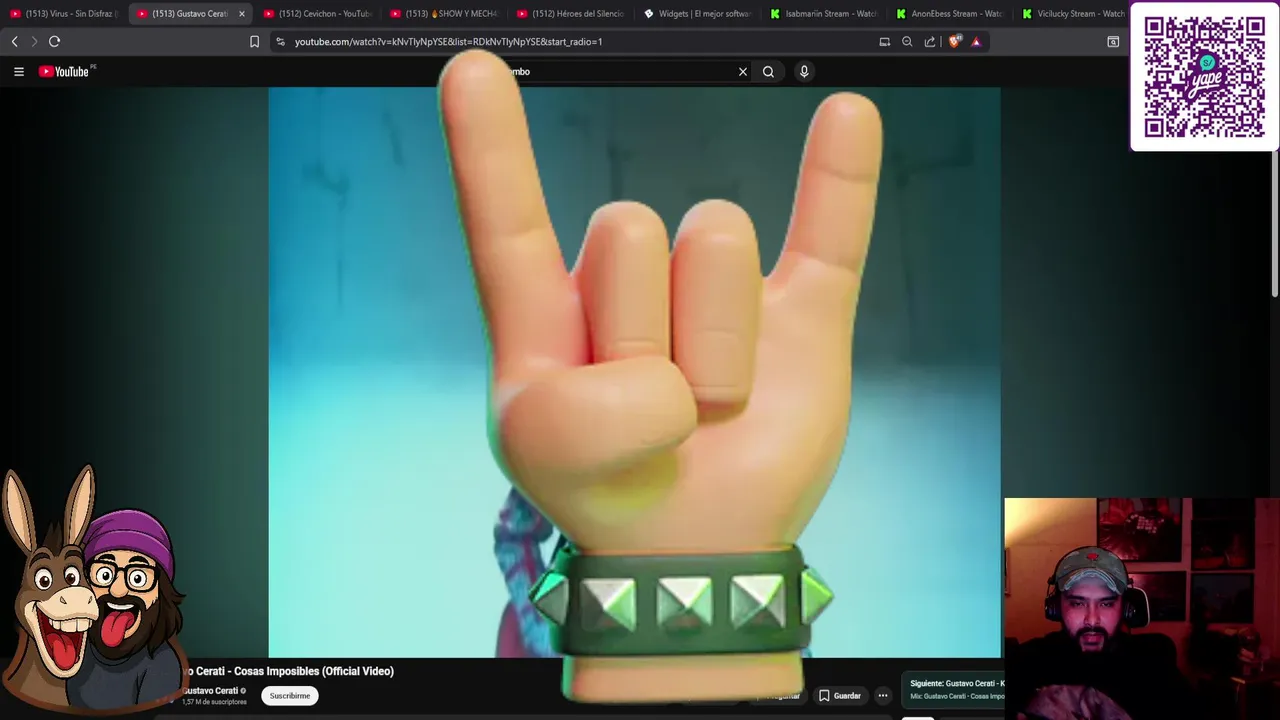Open the Brave Shields lion icon
This screenshot has width=1280, height=720.
click(x=954, y=42)
